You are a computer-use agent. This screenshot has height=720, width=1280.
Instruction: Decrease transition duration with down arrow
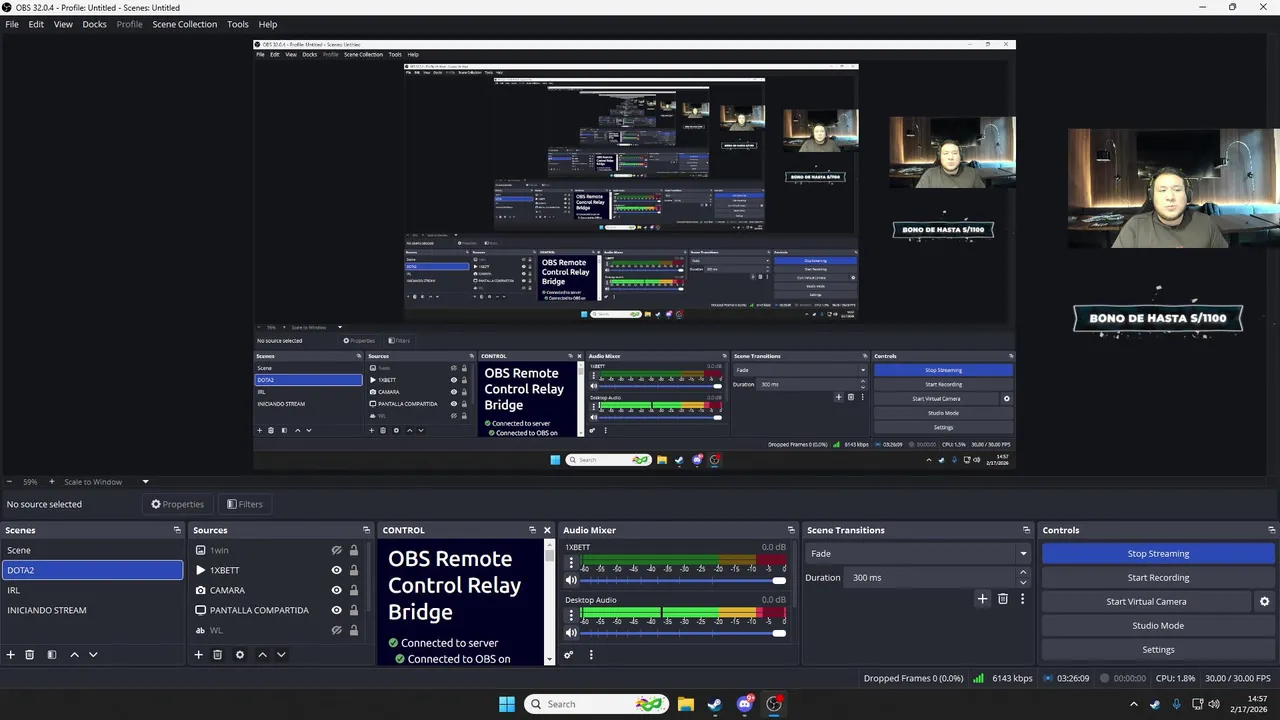click(1023, 582)
